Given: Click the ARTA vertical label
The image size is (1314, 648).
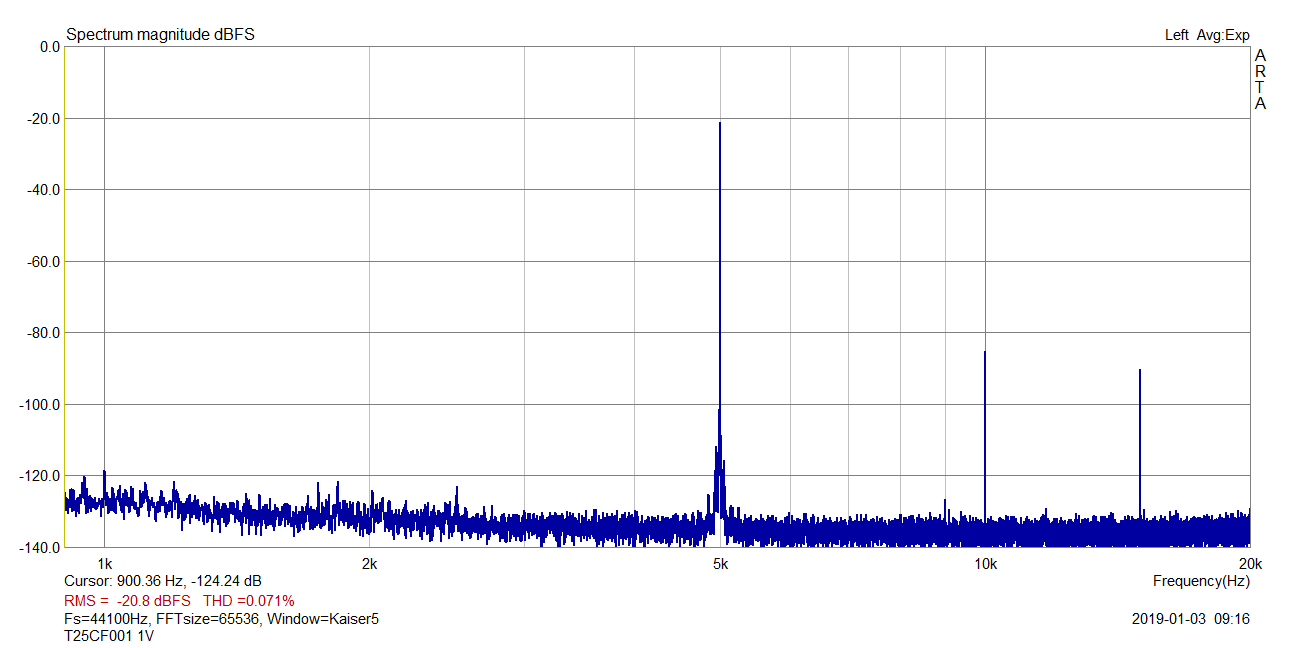Looking at the screenshot, I should click(1260, 79).
